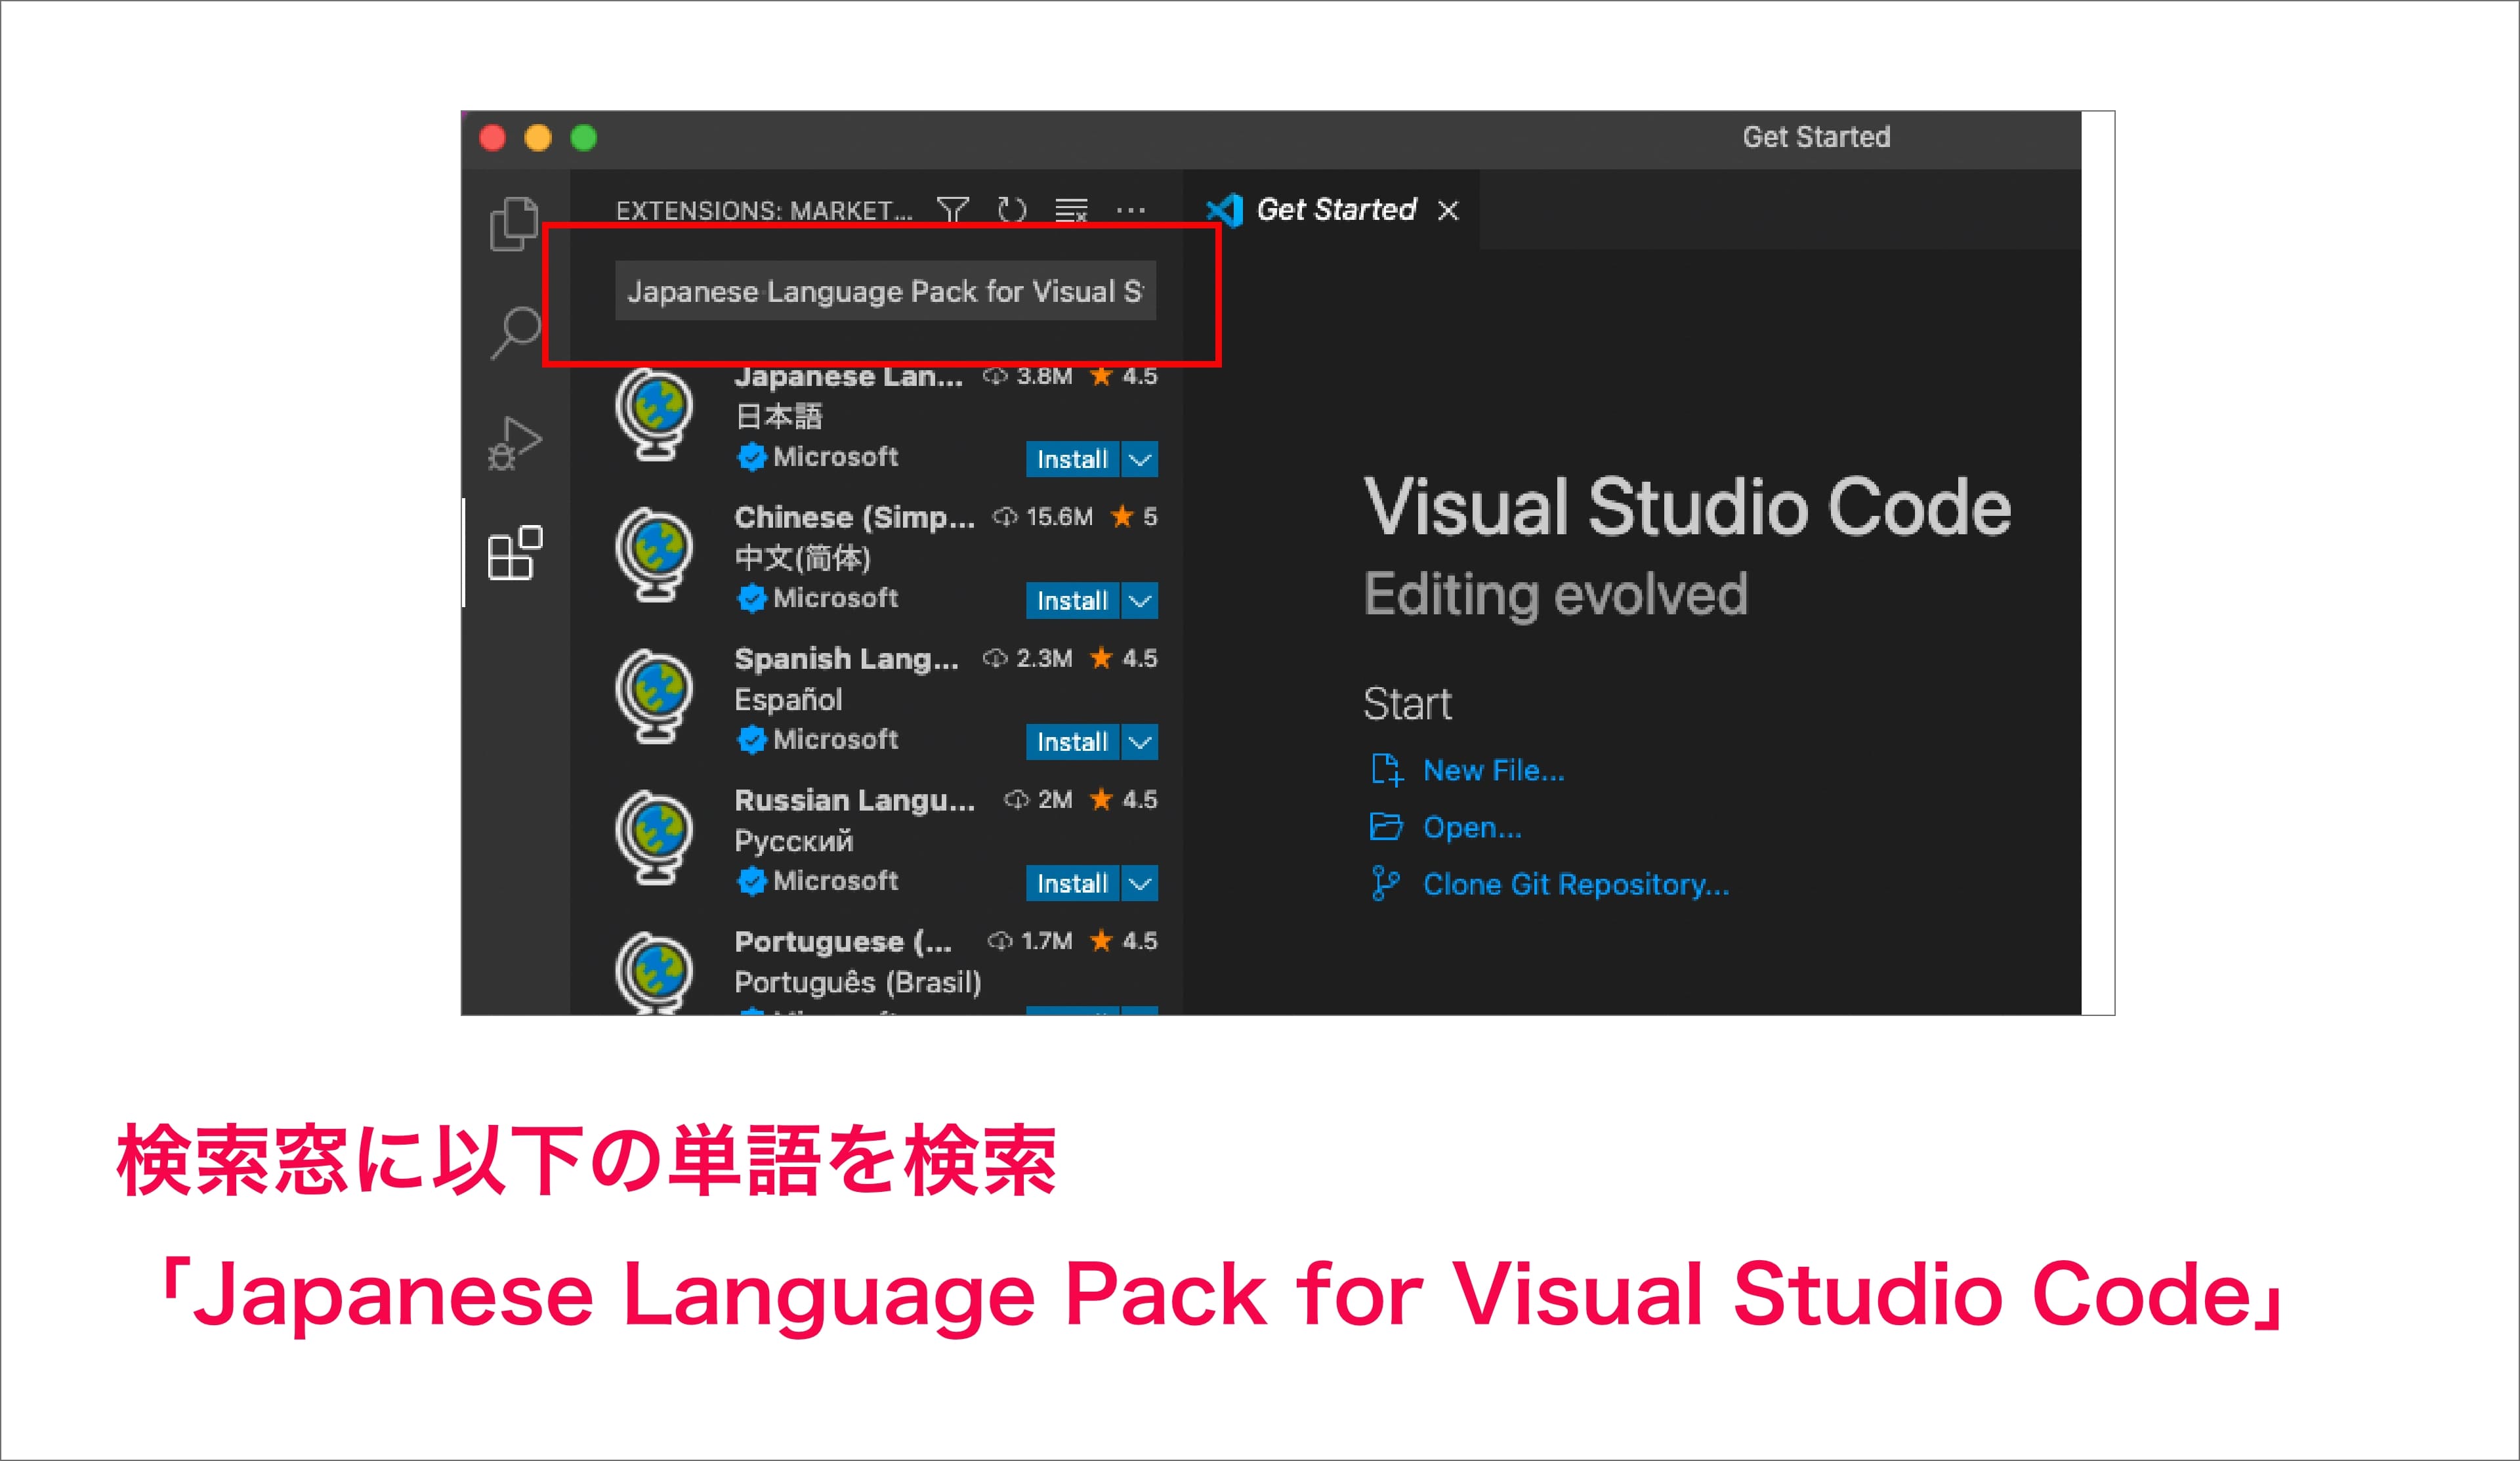
Task: Click the Open... link
Action: tap(1472, 827)
